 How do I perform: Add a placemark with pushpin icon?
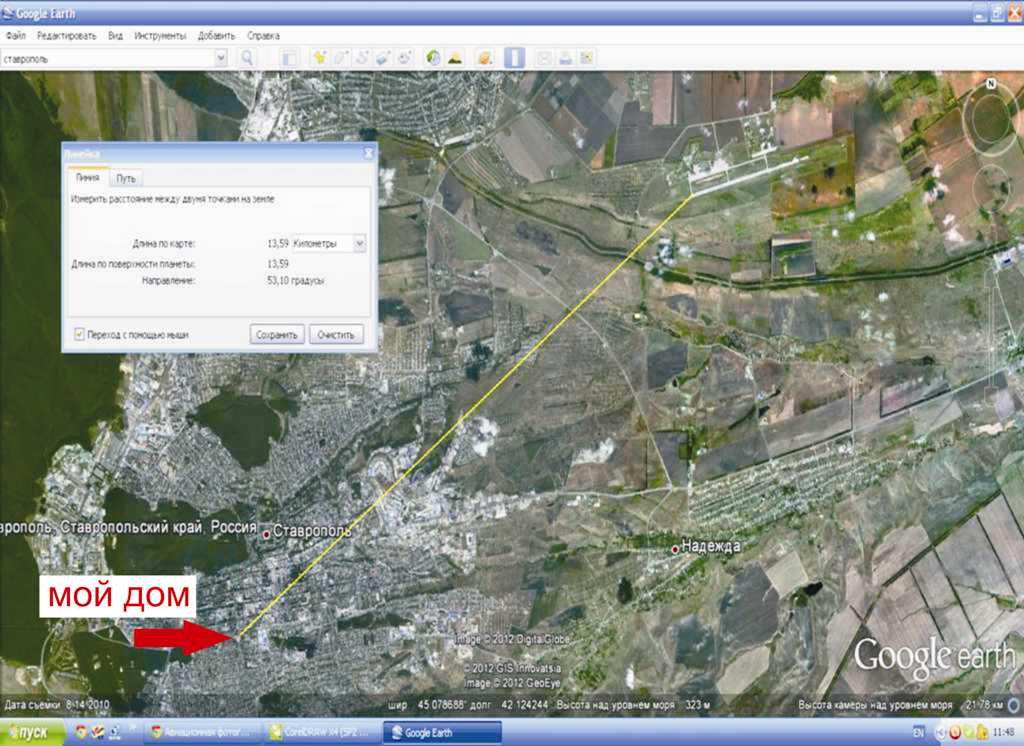(x=319, y=58)
